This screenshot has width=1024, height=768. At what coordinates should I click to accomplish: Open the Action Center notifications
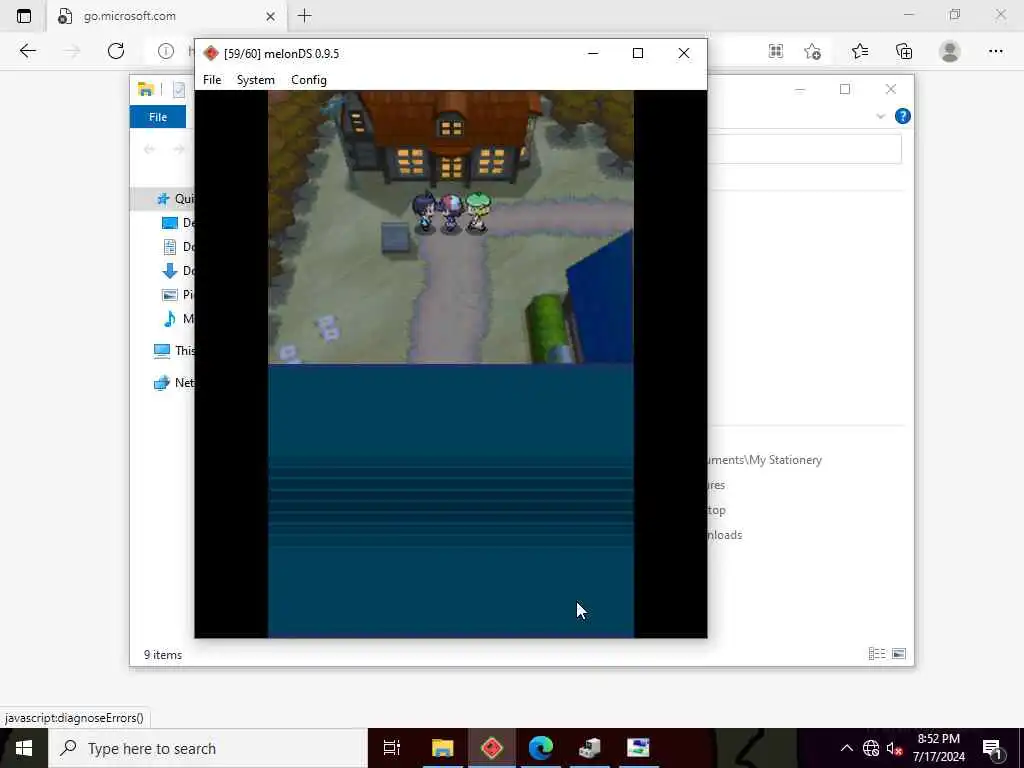993,748
